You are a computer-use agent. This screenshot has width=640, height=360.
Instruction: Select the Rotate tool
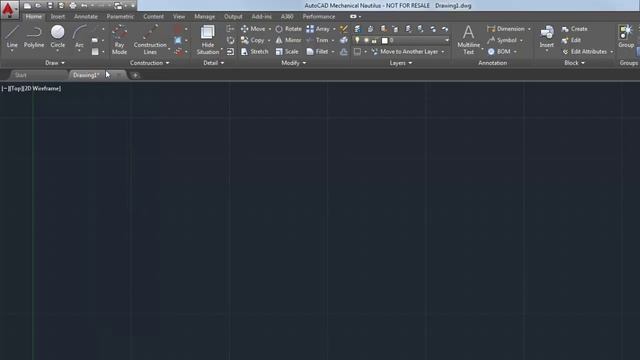pos(288,29)
